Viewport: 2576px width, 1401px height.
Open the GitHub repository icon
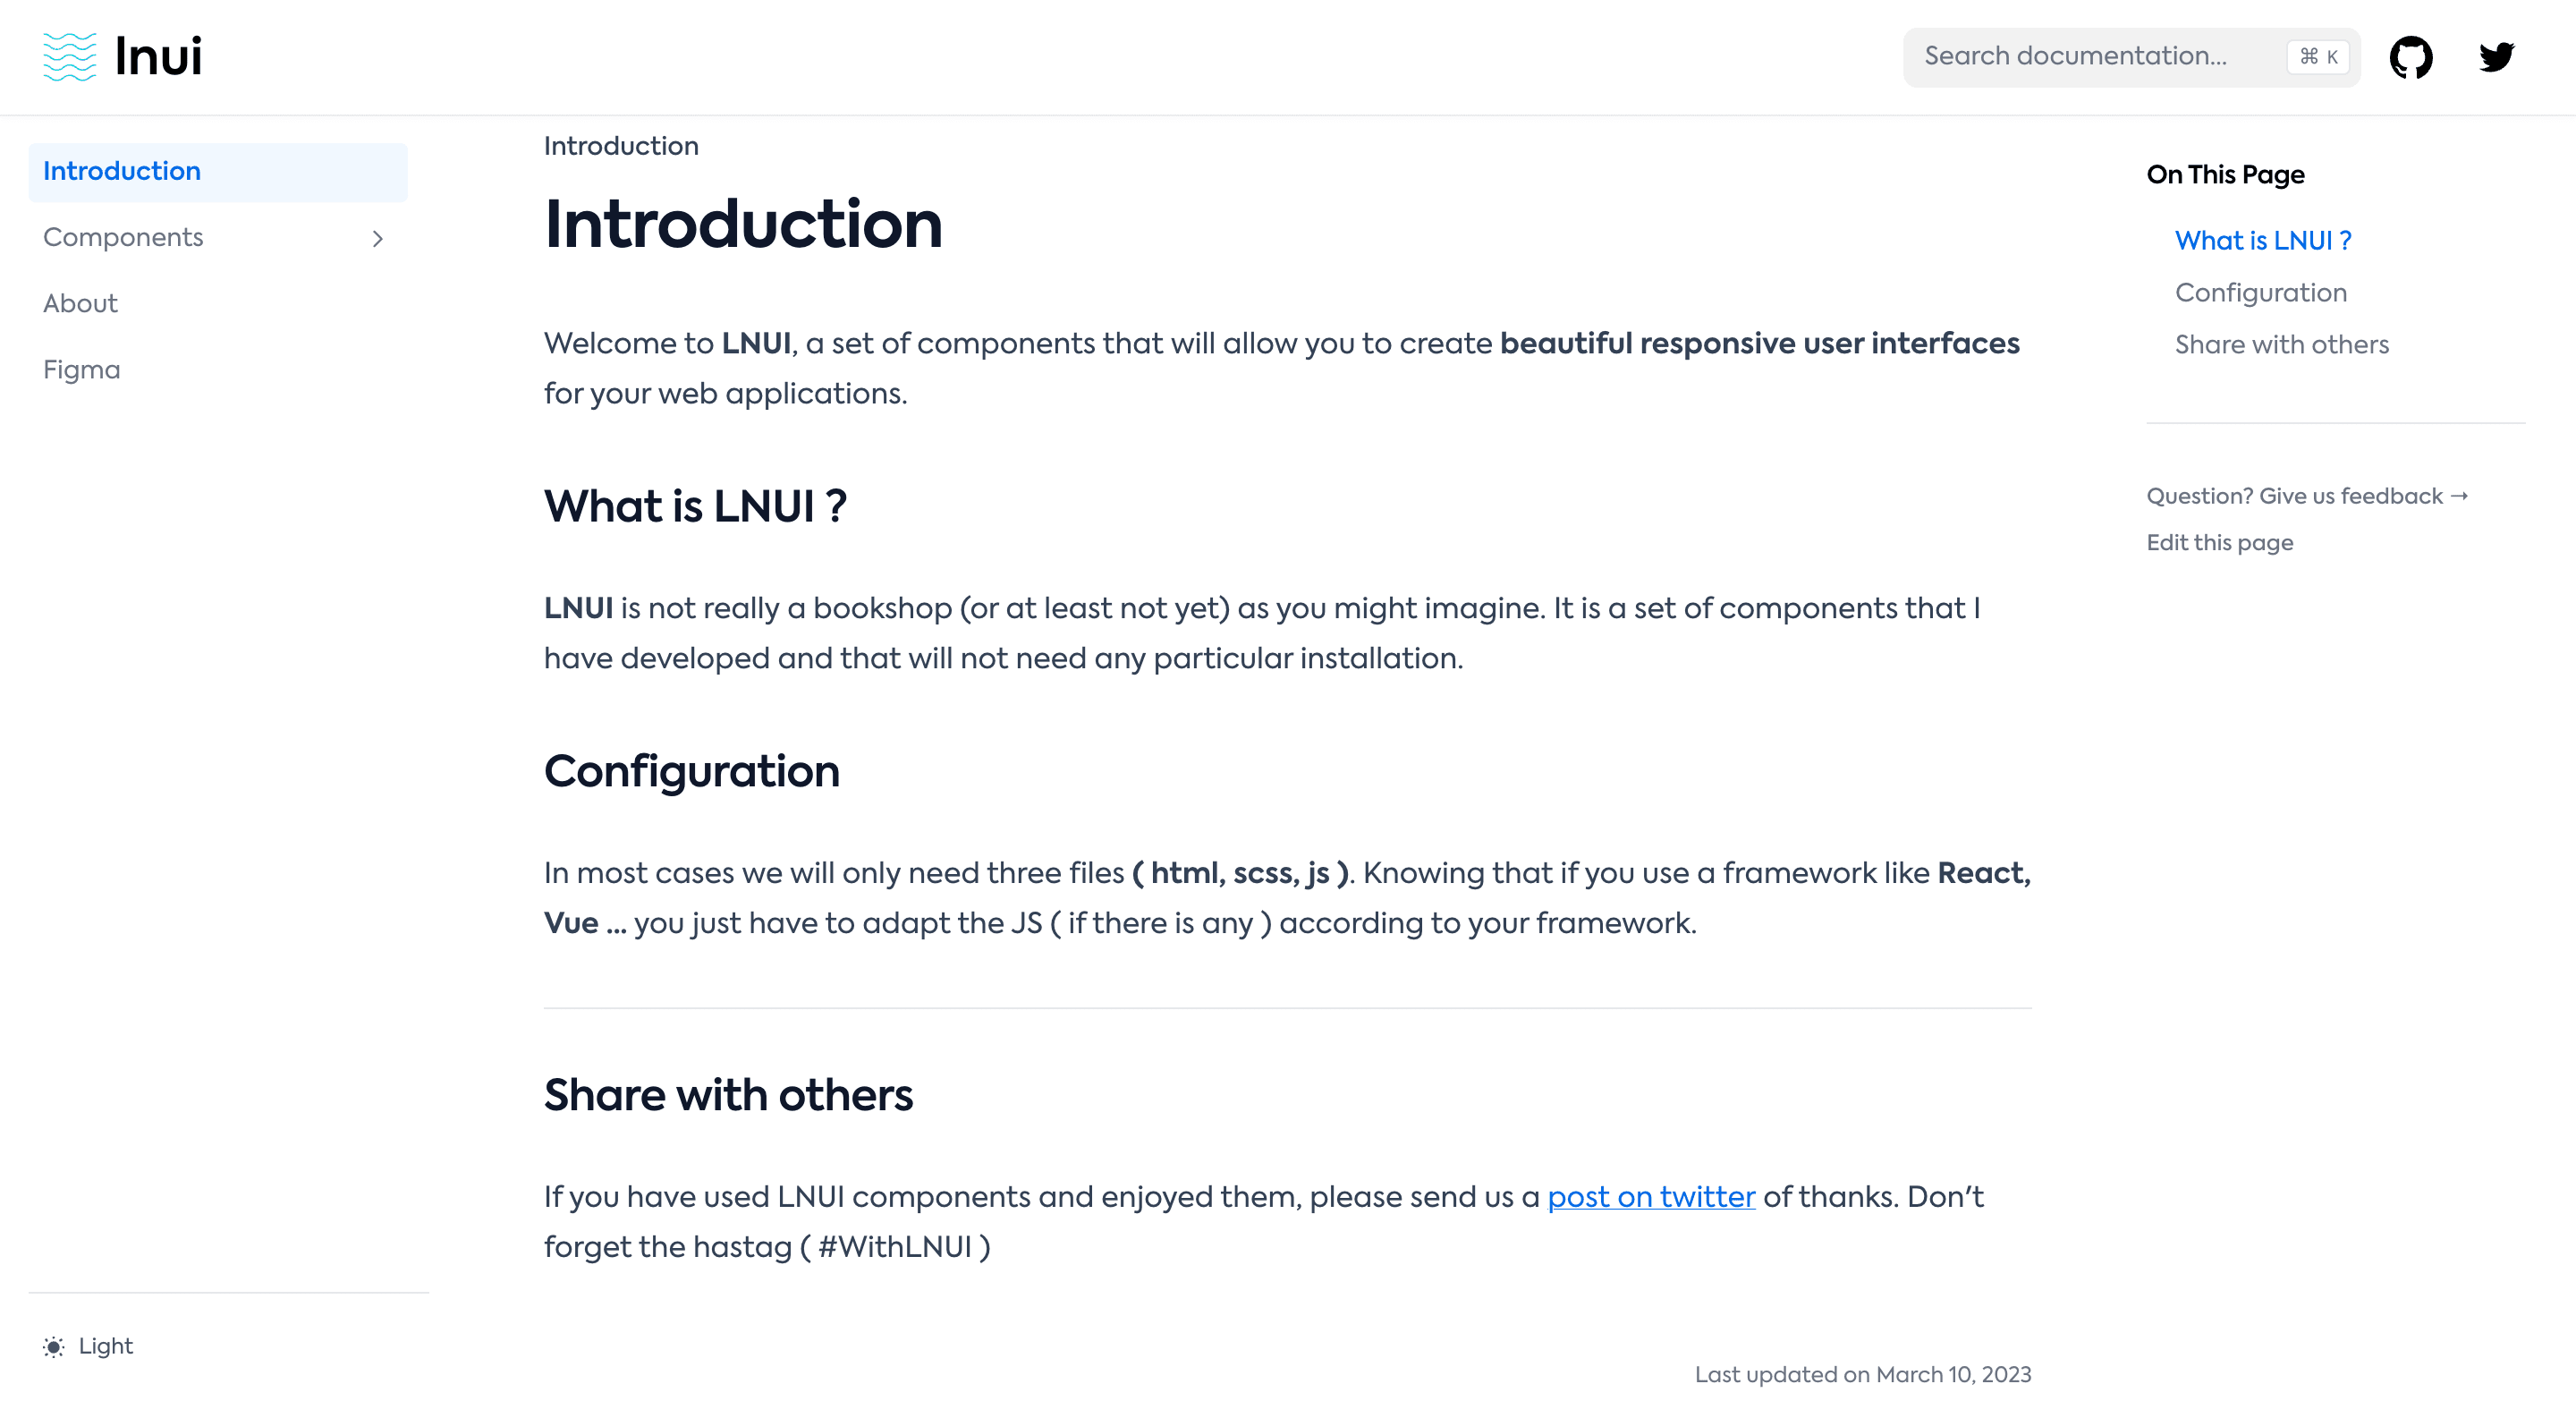[2410, 57]
